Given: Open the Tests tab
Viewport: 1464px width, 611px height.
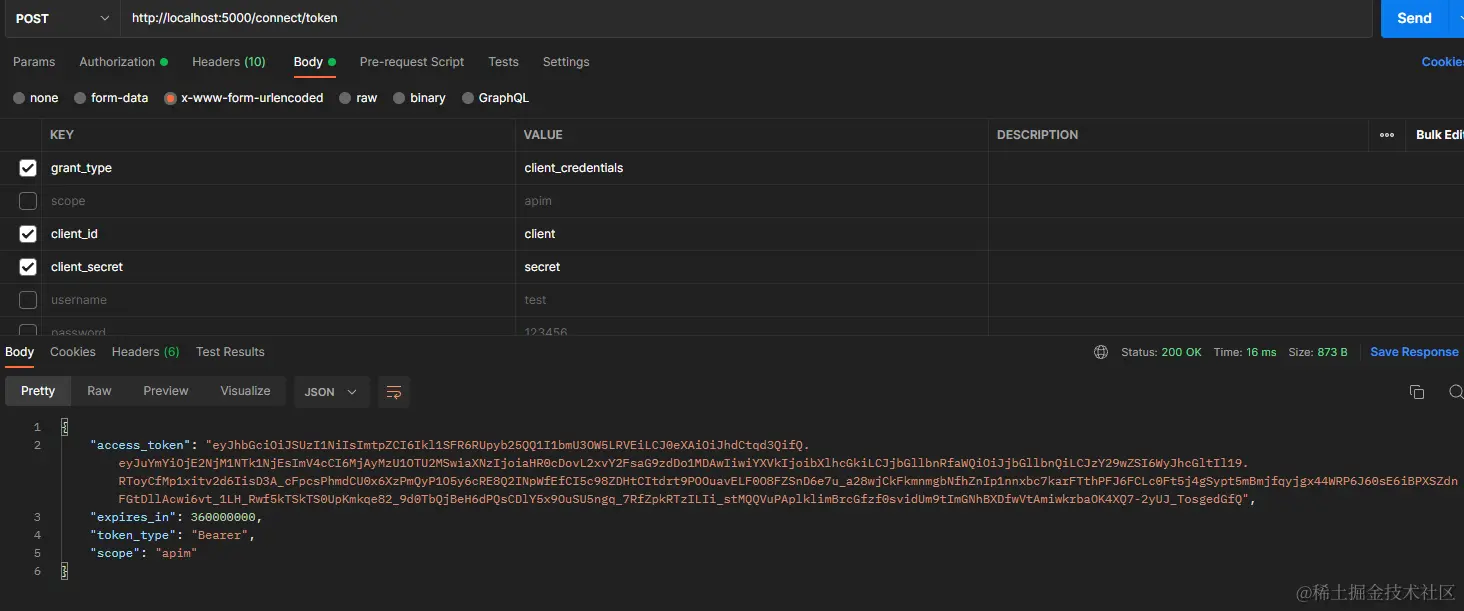Looking at the screenshot, I should pos(503,62).
